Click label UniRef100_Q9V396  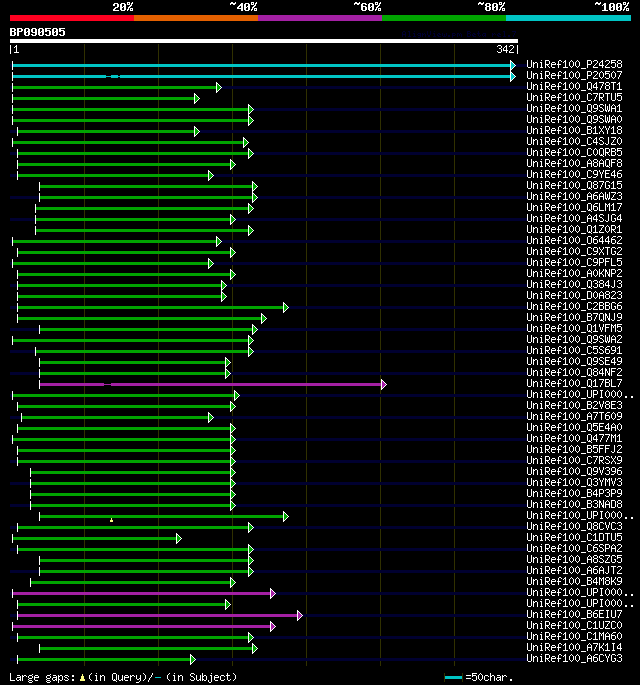click(x=574, y=471)
